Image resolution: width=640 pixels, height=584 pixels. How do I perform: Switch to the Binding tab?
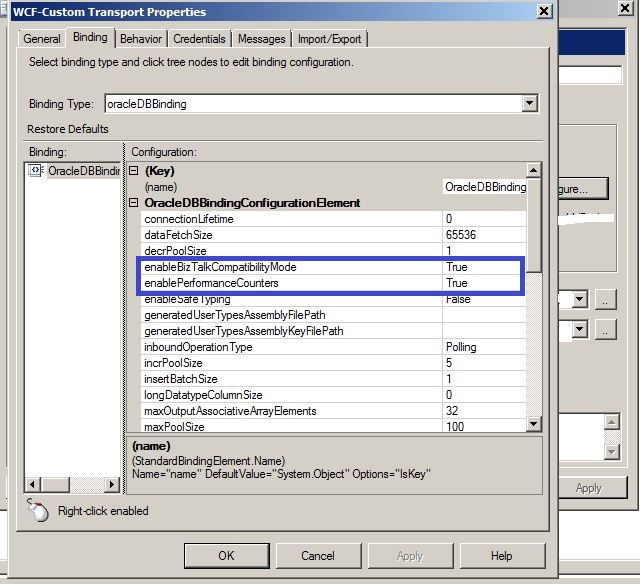(90, 37)
